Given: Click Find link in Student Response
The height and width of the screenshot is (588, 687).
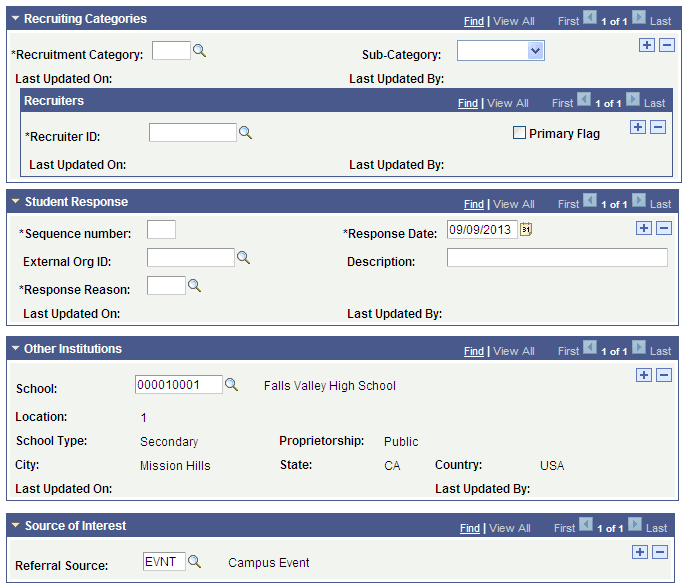Looking at the screenshot, I should (x=474, y=204).
